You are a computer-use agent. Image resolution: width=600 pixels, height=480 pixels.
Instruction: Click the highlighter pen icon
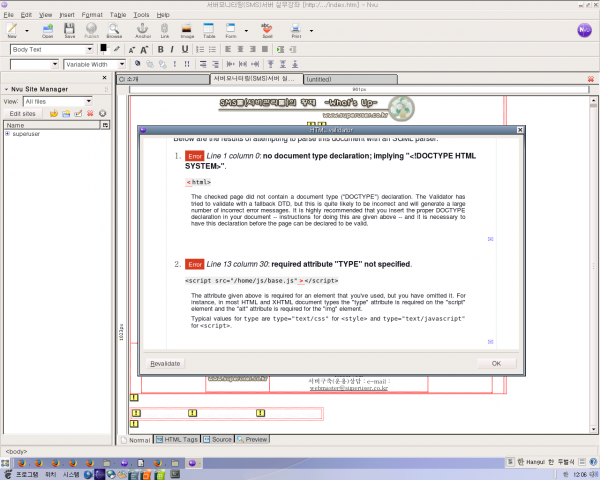(x=117, y=49)
